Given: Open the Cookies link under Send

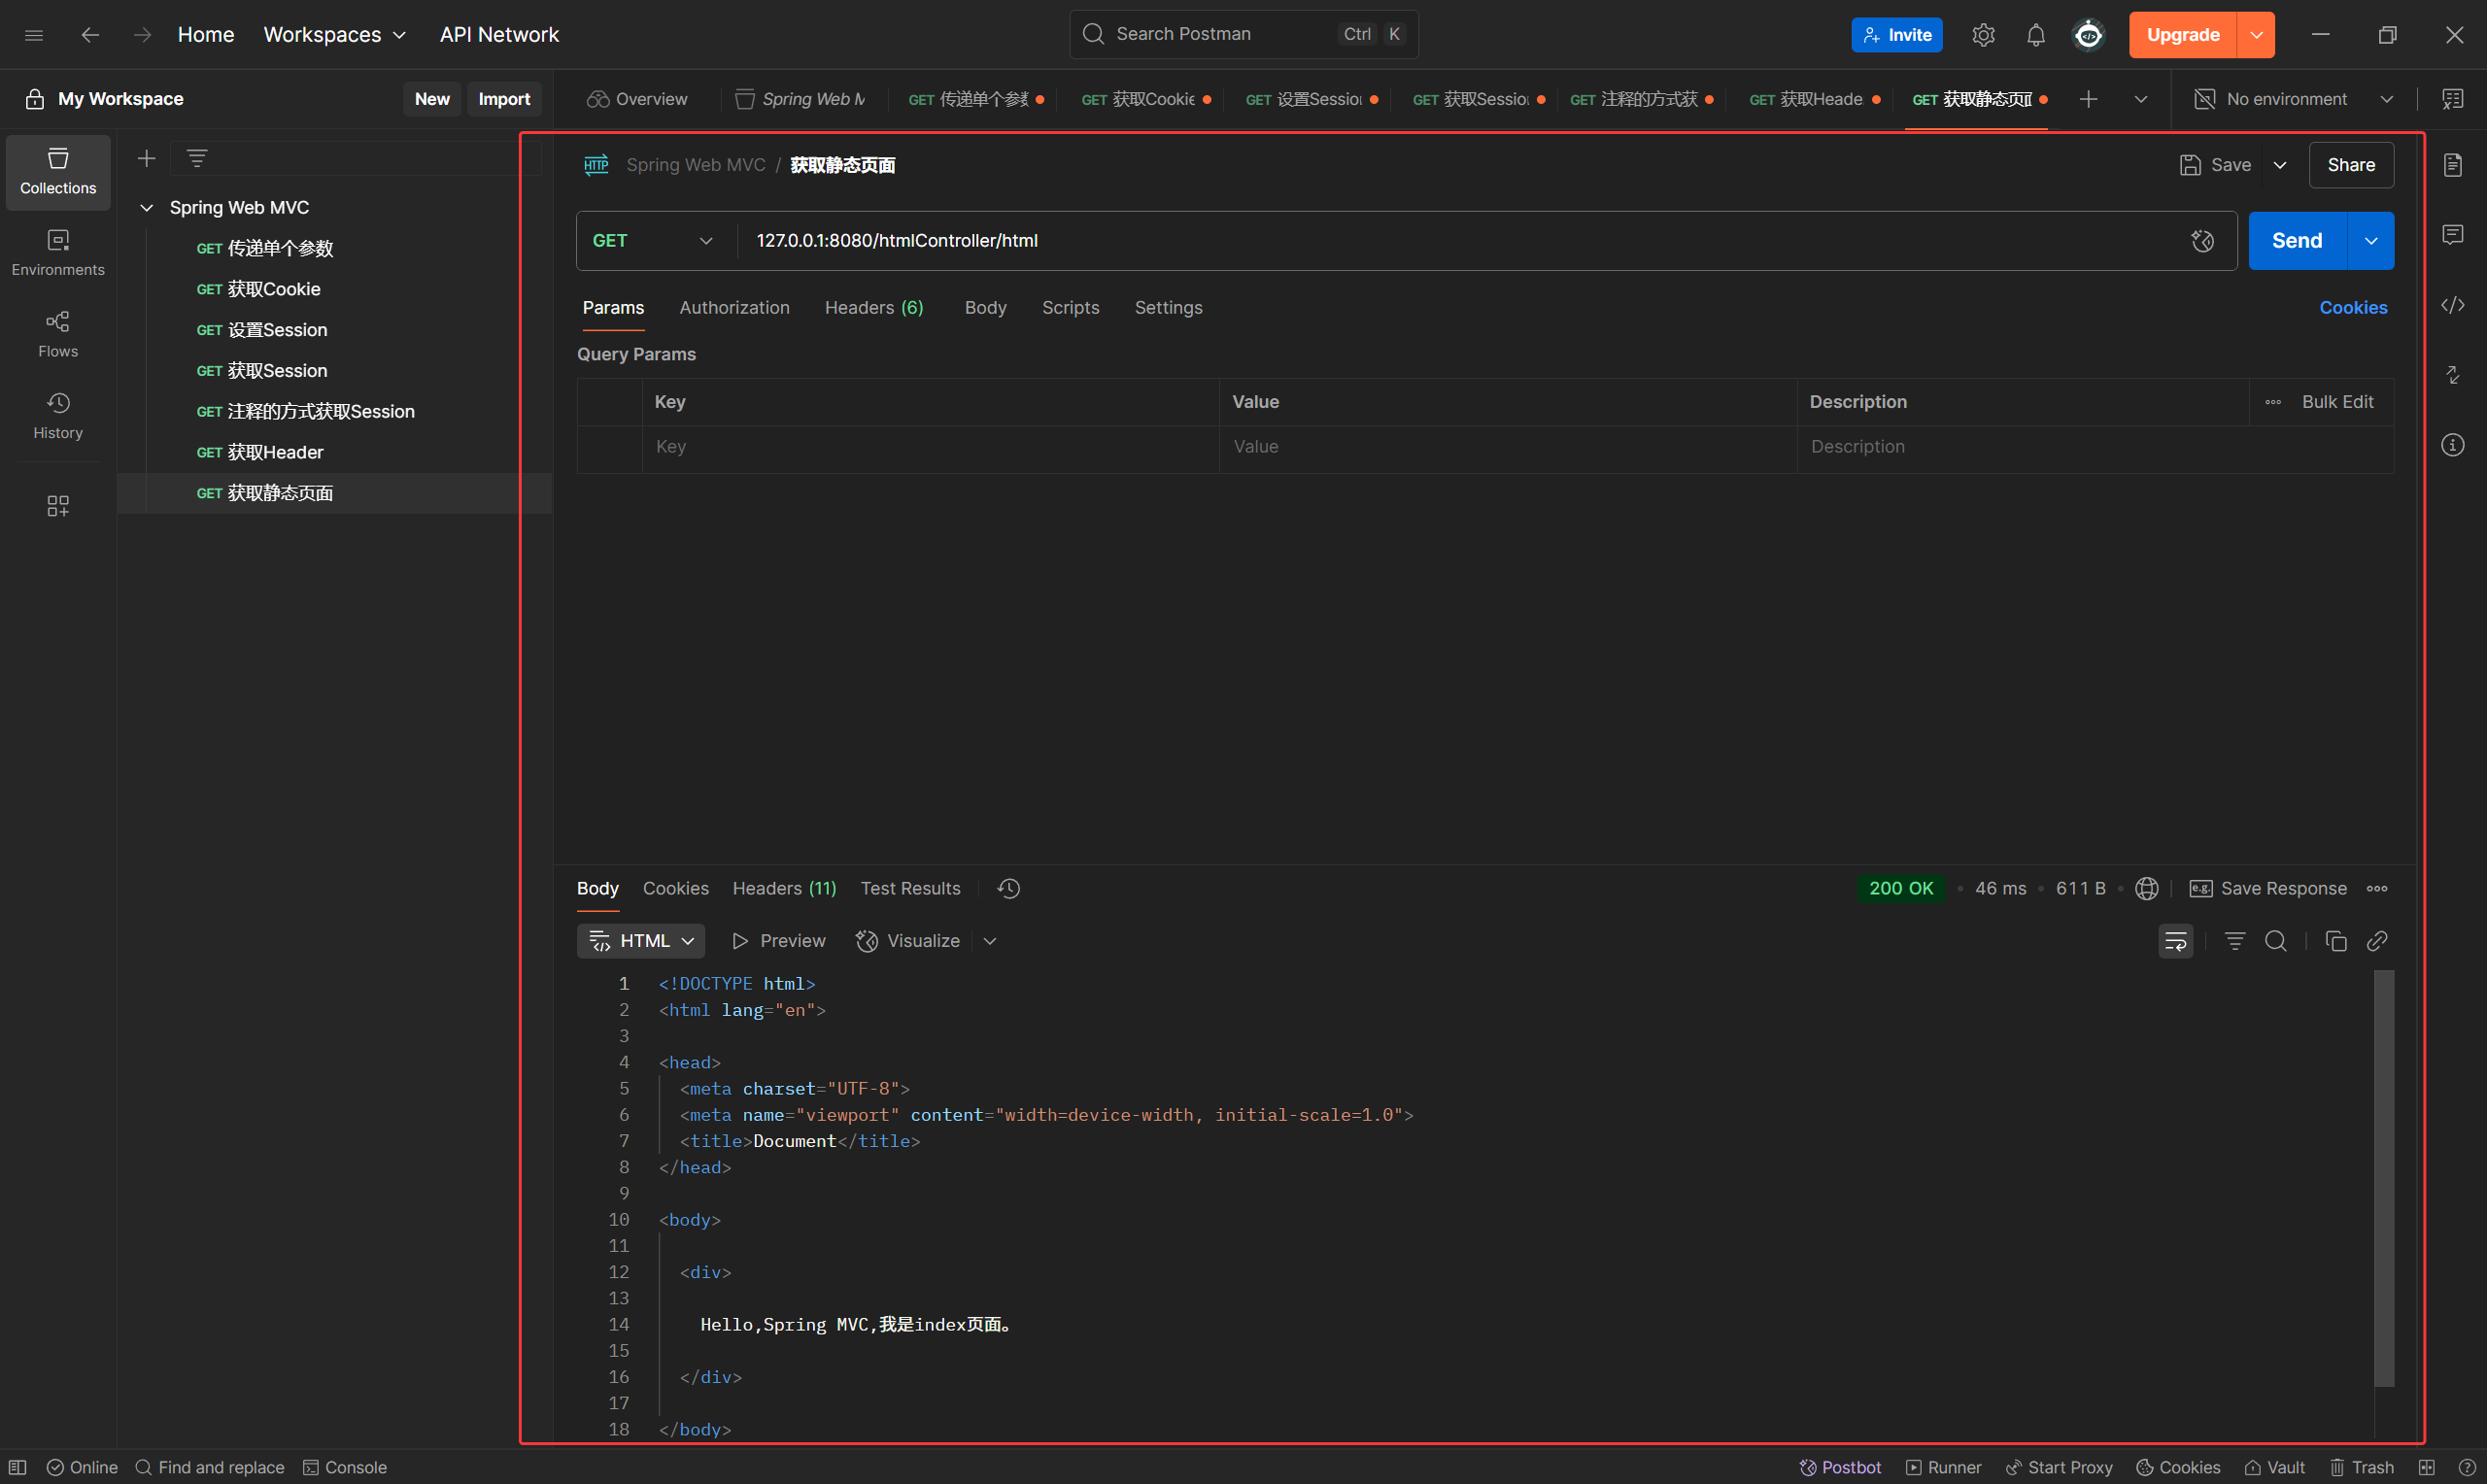Looking at the screenshot, I should (2353, 308).
